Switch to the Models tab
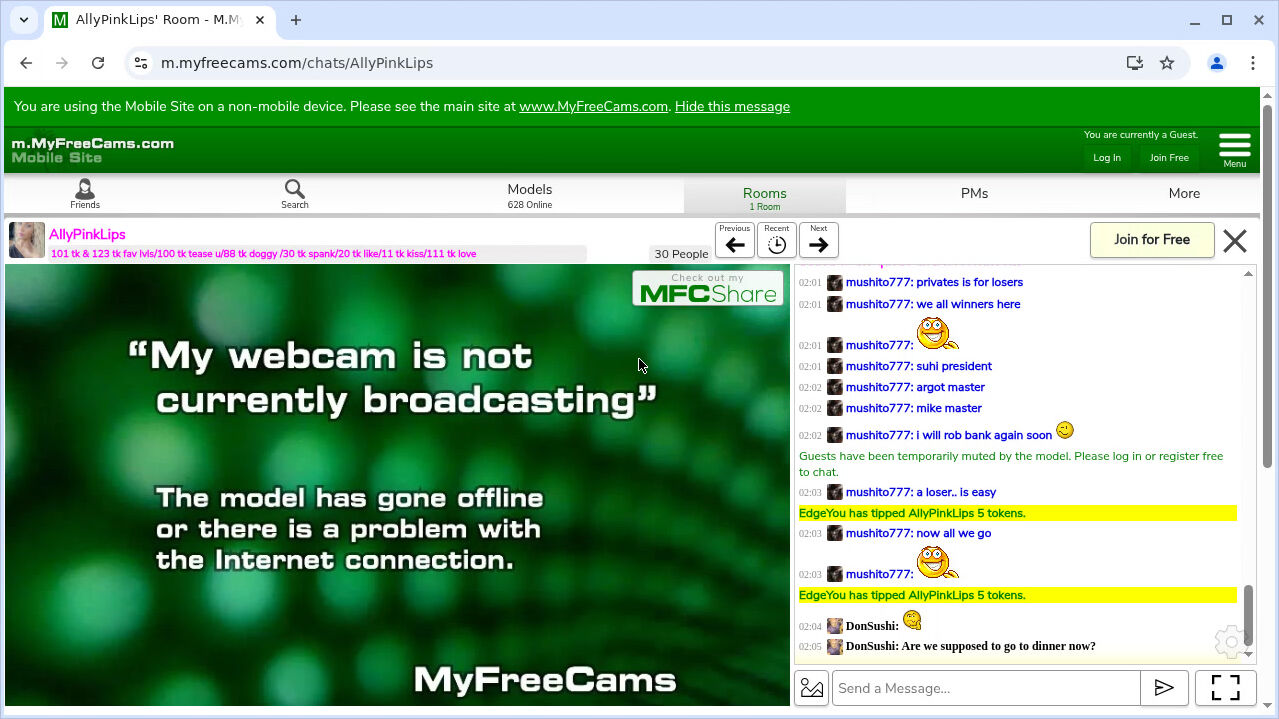The image size is (1279, 719). click(529, 194)
